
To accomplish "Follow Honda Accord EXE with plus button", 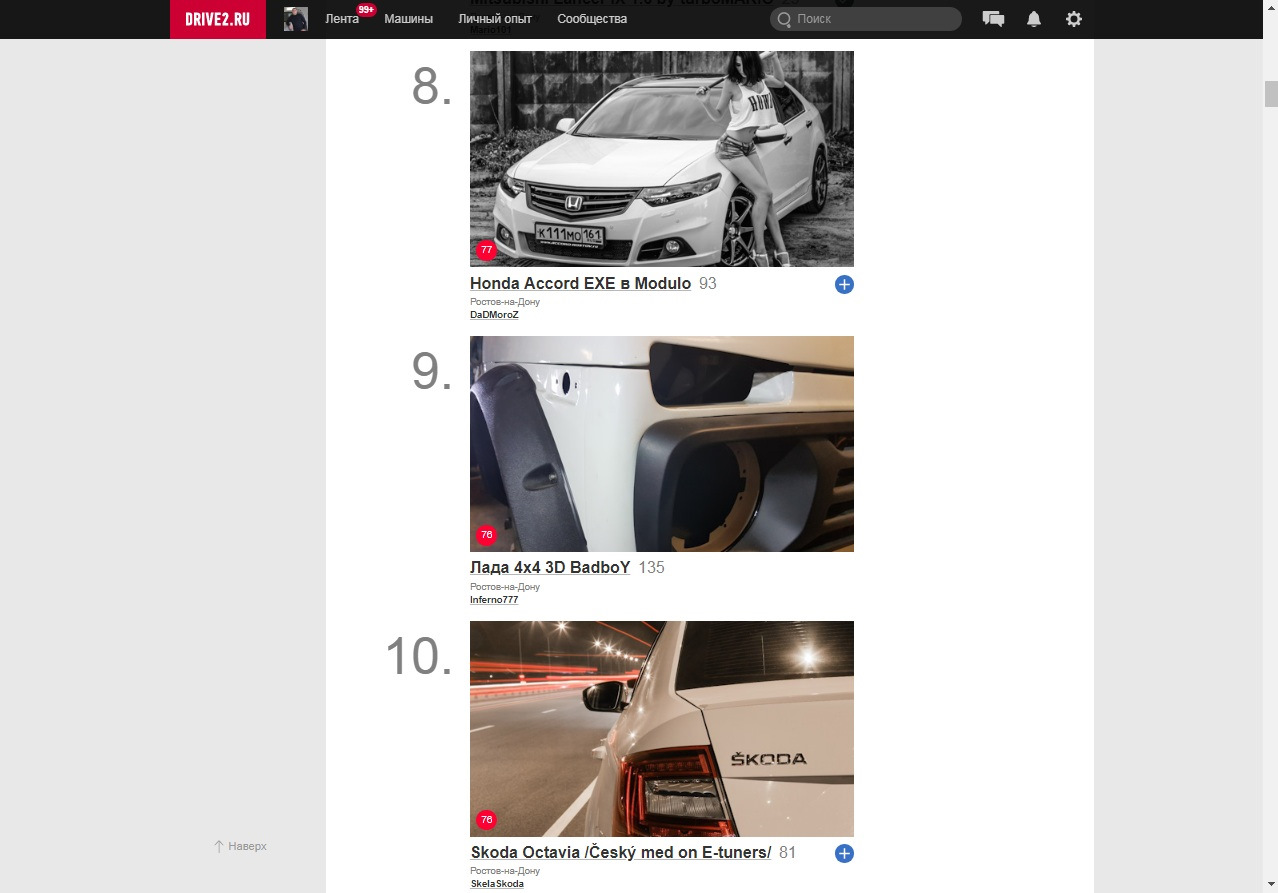I will pyautogui.click(x=844, y=285).
